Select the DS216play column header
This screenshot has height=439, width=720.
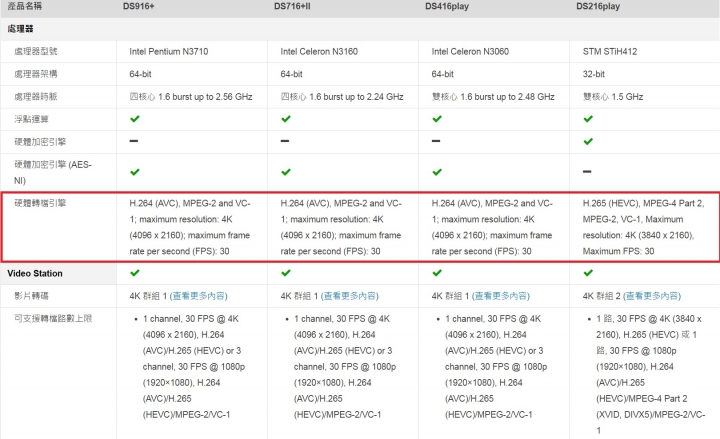click(x=598, y=6)
